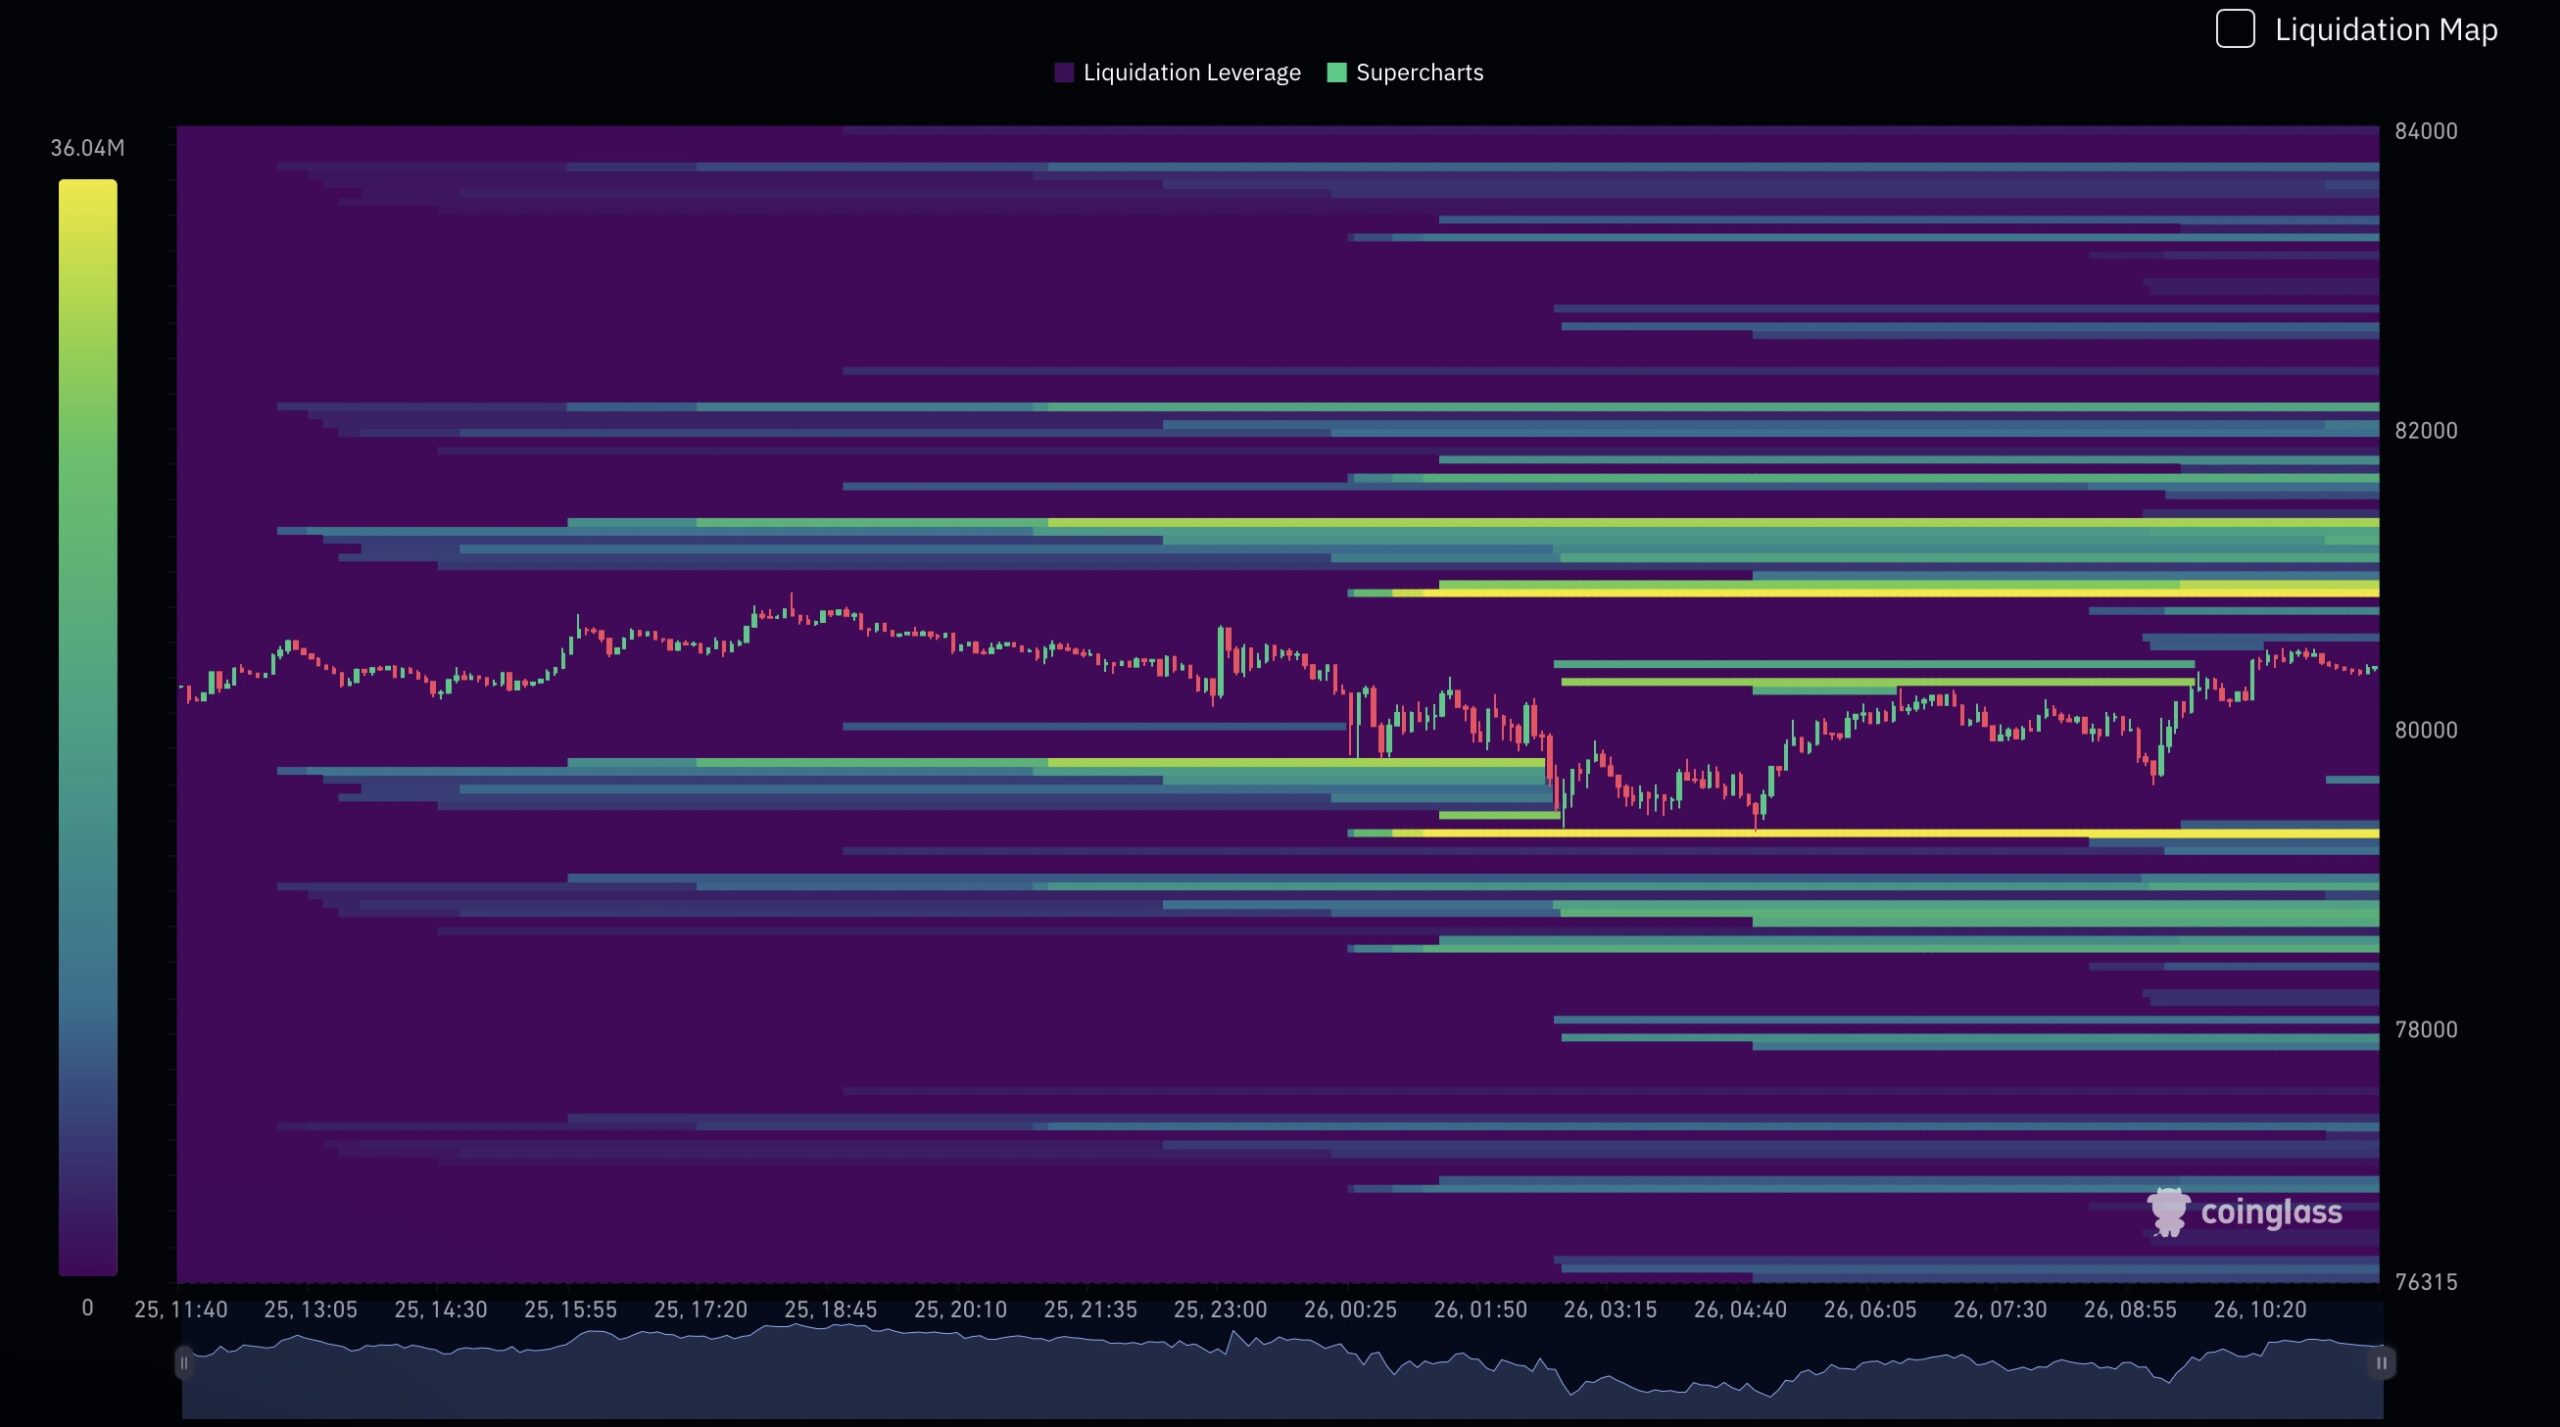Click the 82000 price axis label

pyautogui.click(x=2425, y=431)
